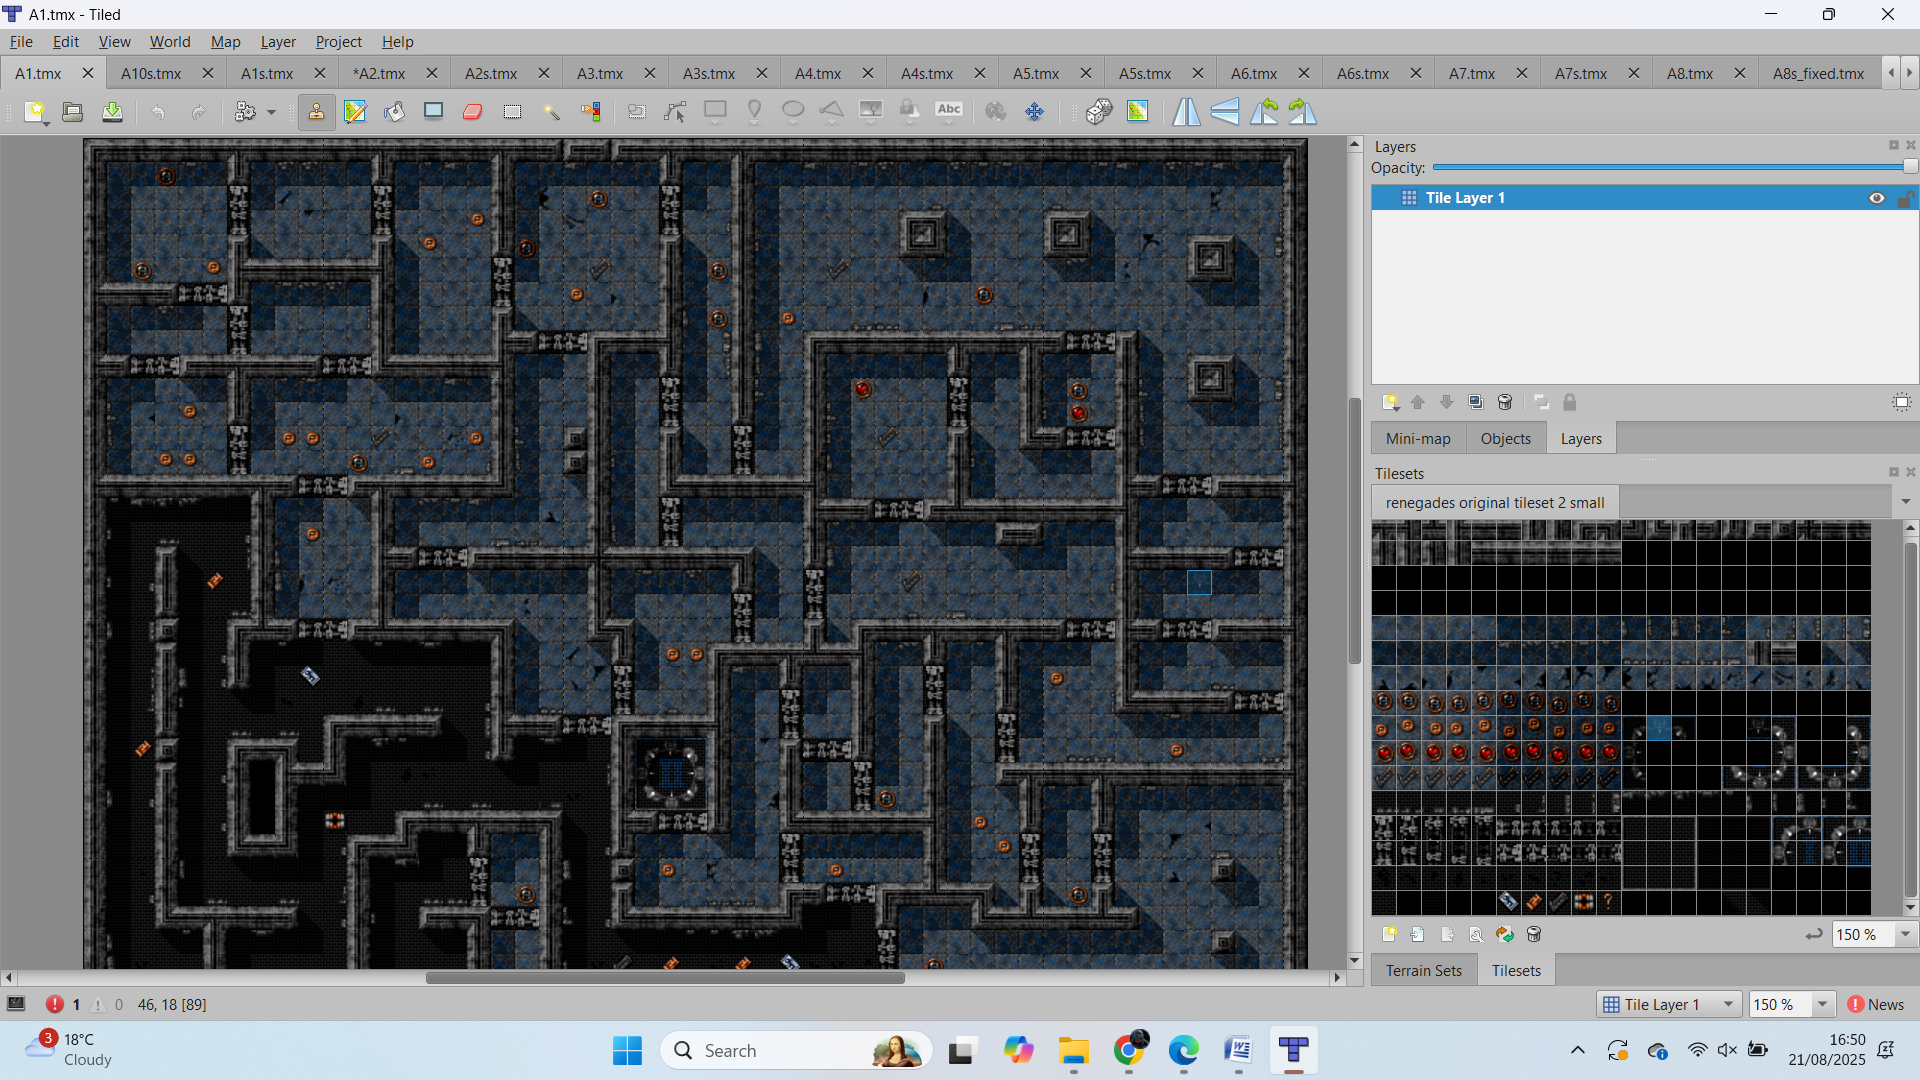Select the Terrain Brush tool
Viewport: 1920px width, 1080px height.
pos(355,112)
